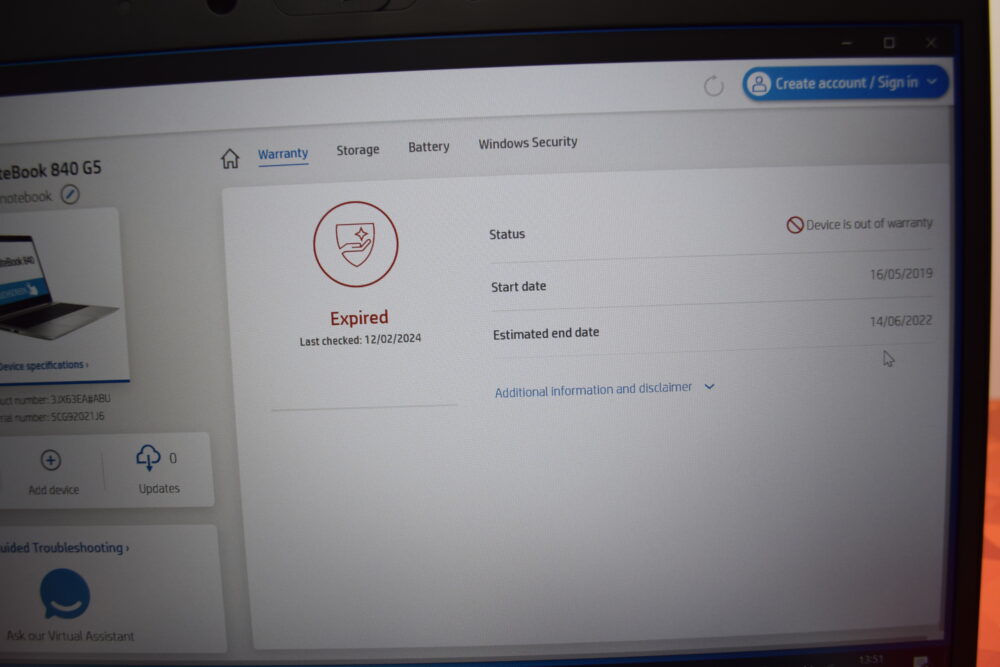Viewport: 1000px width, 667px height.
Task: Click Last checked: 12/02/2024 text
Action: (x=360, y=339)
